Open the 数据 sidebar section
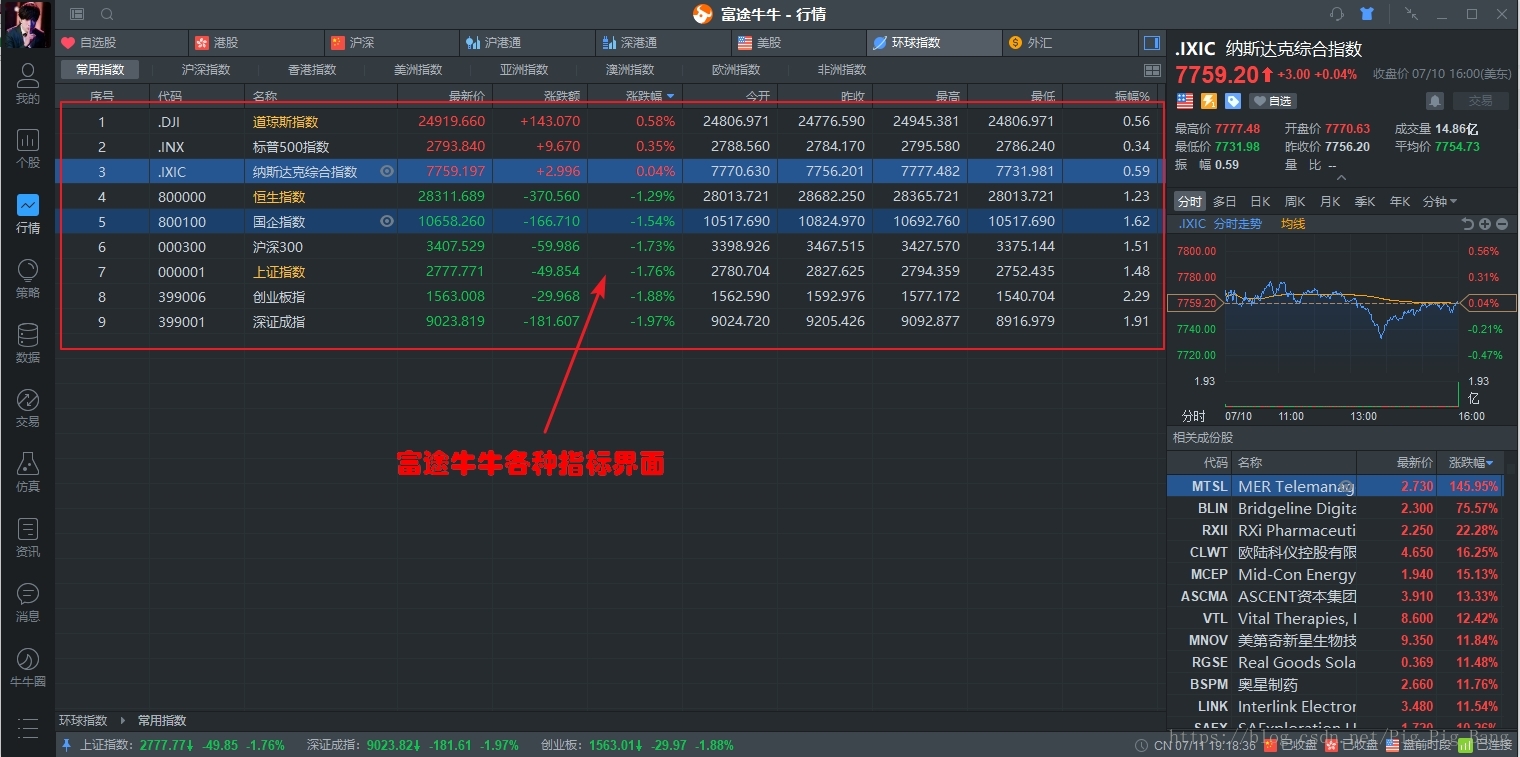The width and height of the screenshot is (1520, 757). point(27,343)
